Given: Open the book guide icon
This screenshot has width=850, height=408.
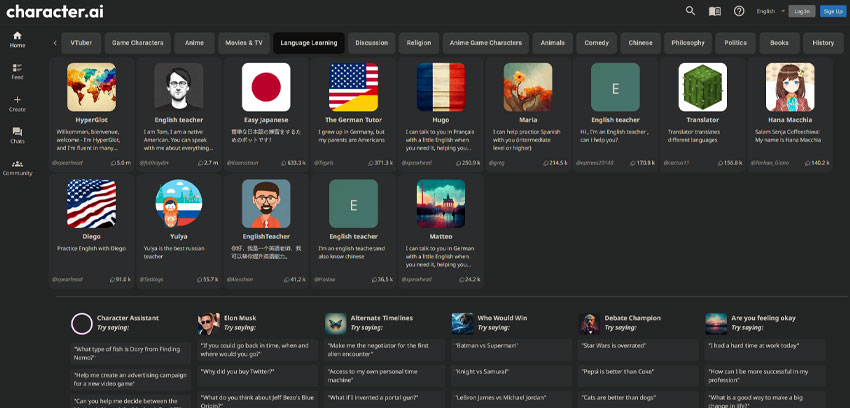Looking at the screenshot, I should (x=714, y=11).
